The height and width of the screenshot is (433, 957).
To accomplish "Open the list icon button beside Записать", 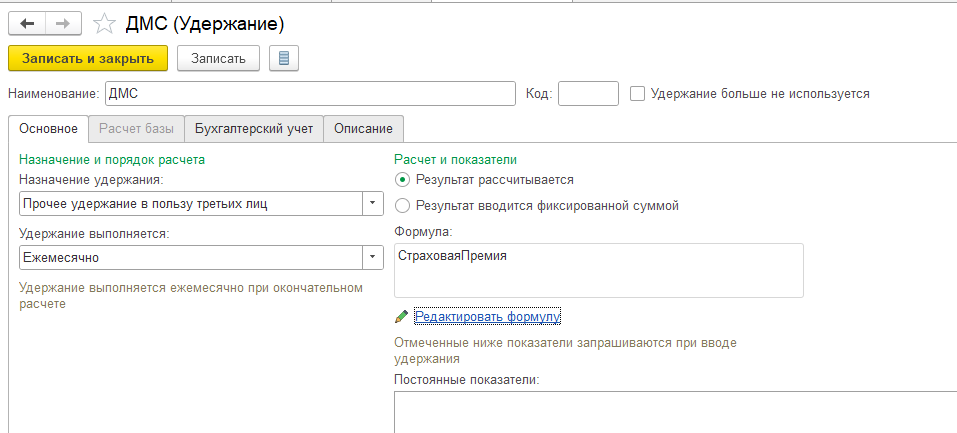I will coord(283,59).
